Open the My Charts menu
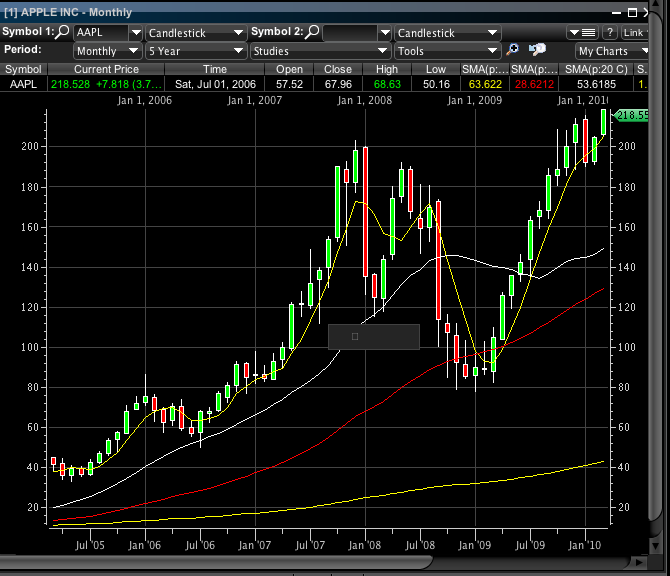 [610, 51]
